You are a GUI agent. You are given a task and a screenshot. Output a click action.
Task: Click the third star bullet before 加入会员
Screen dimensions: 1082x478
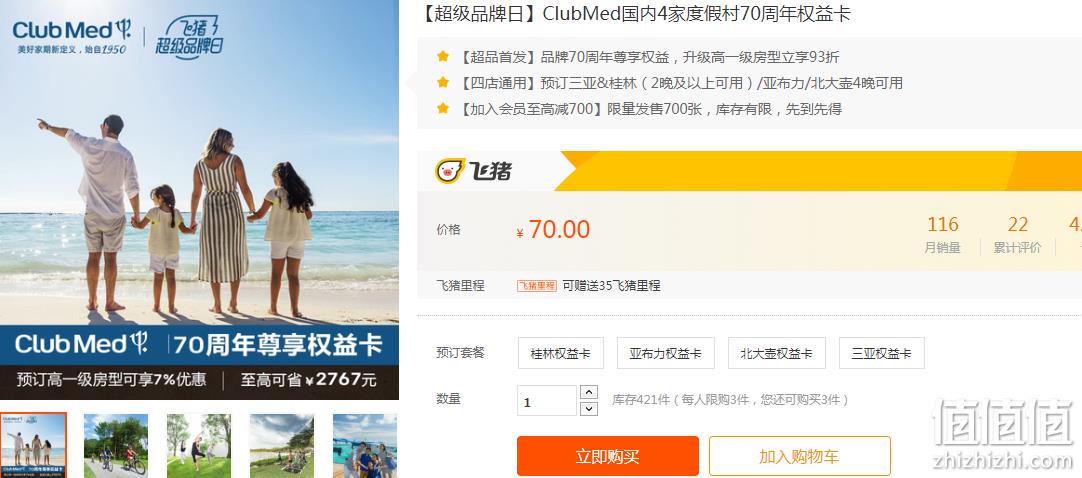coord(443,108)
